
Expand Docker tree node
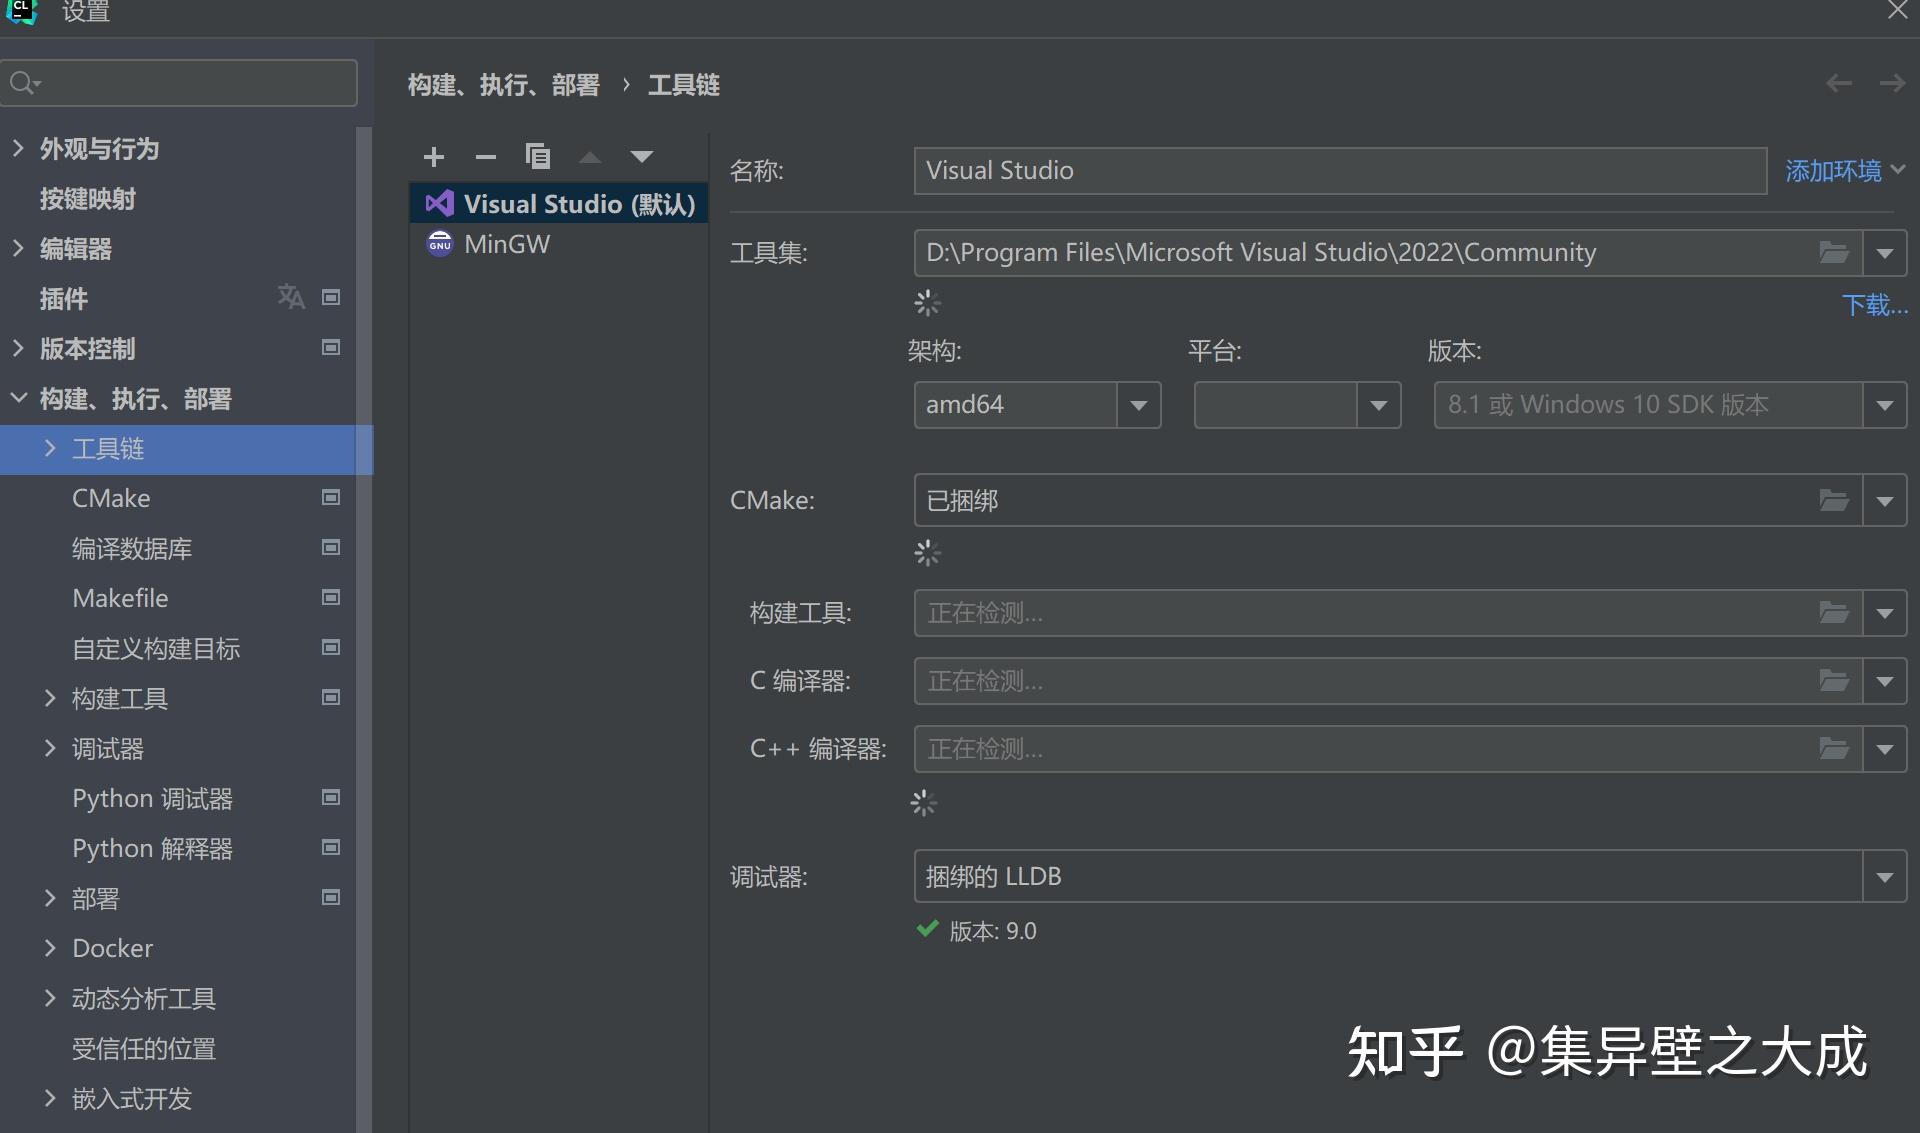click(x=50, y=948)
